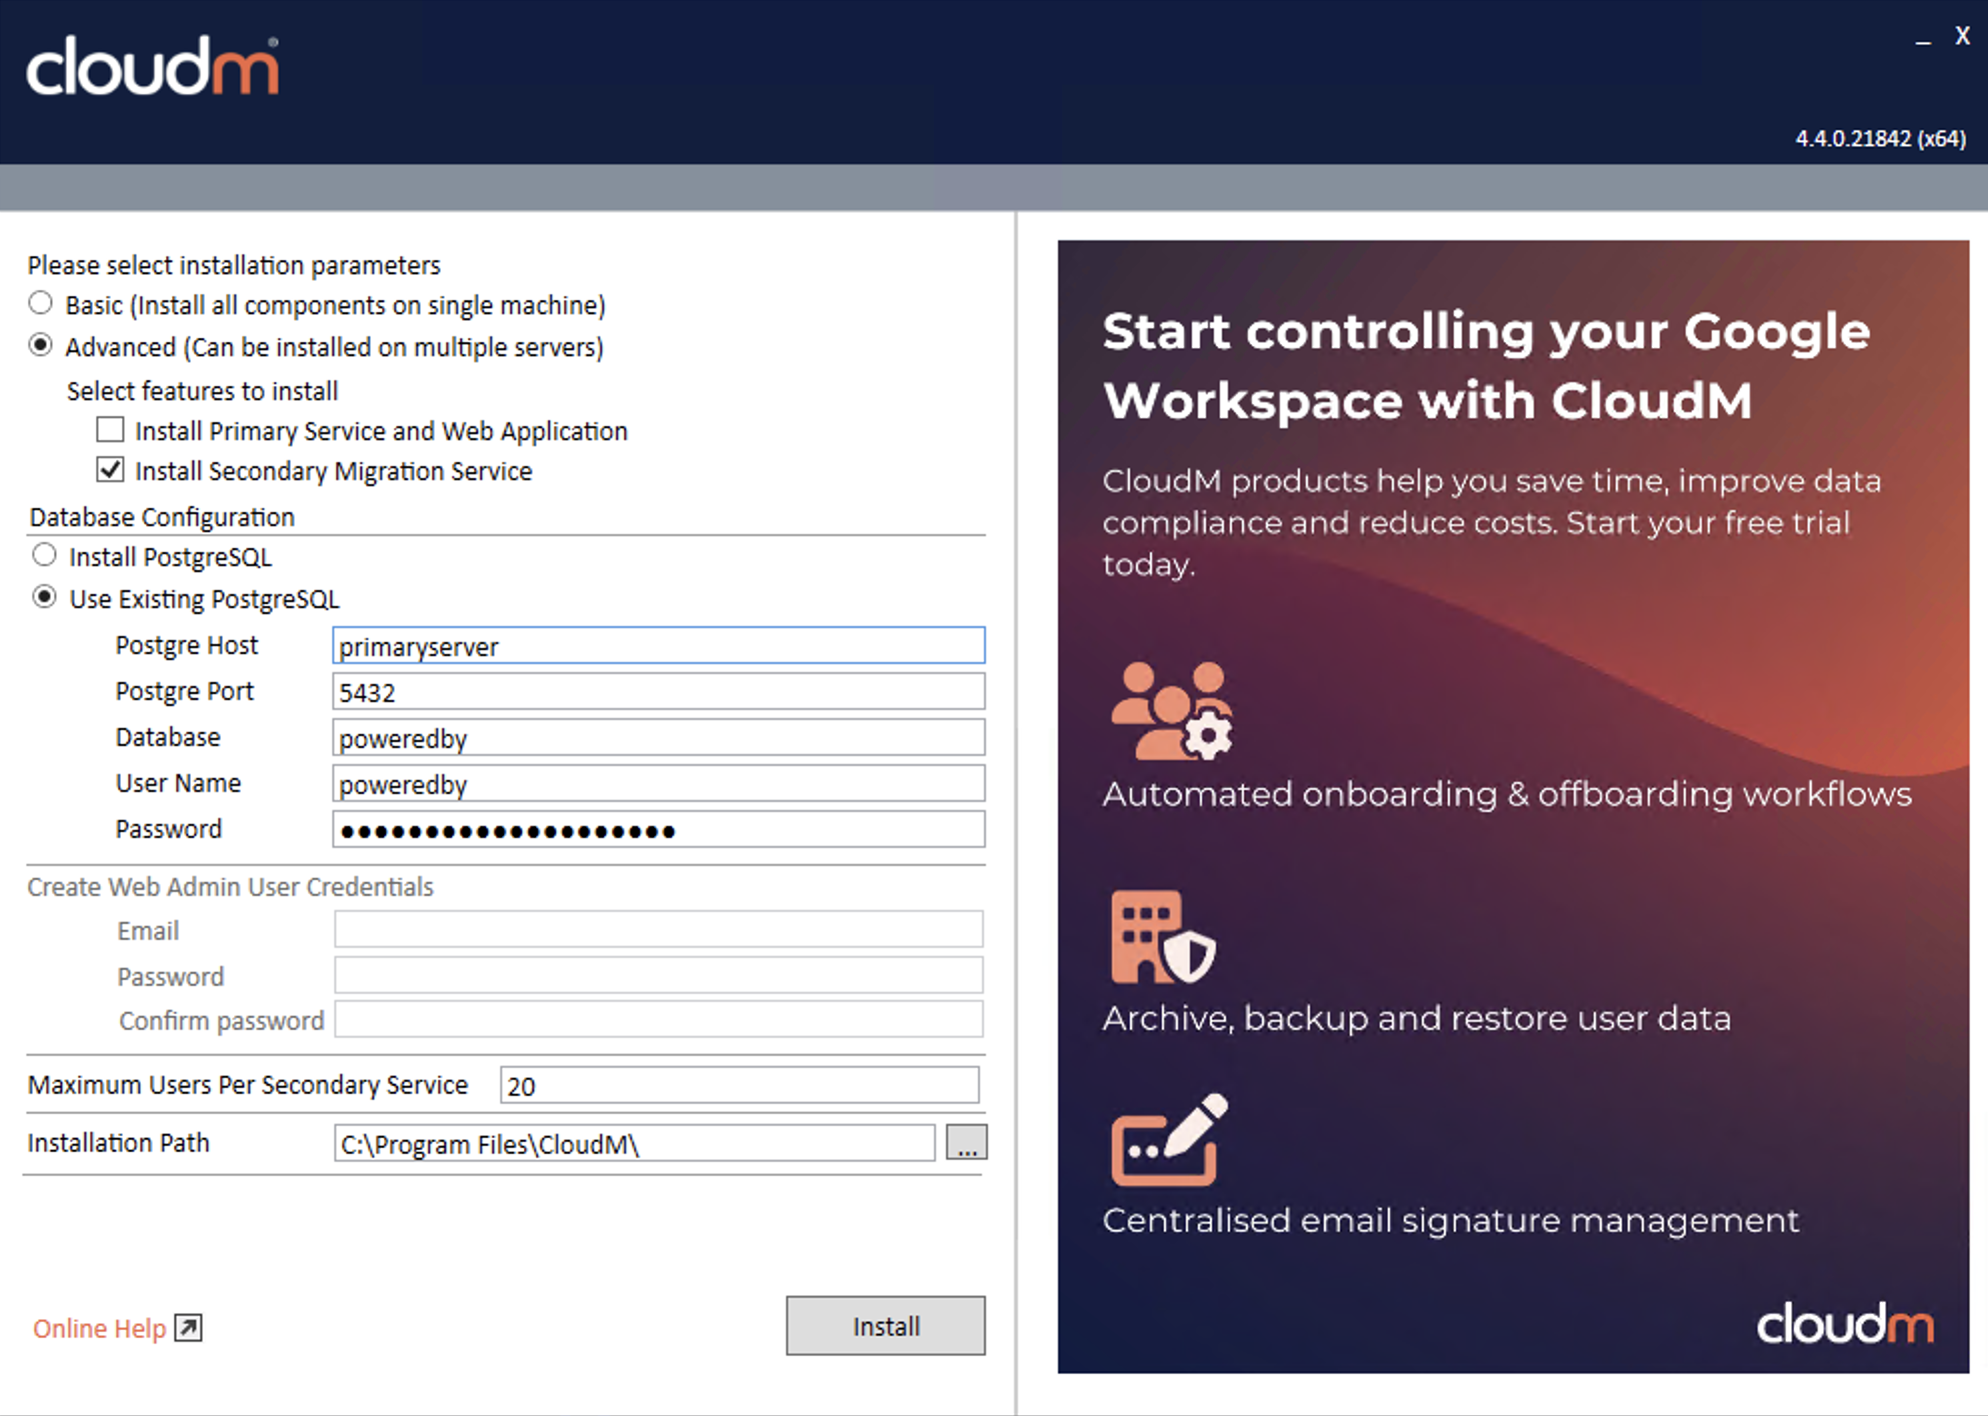Click the external link icon beside Online Help

[x=188, y=1327]
